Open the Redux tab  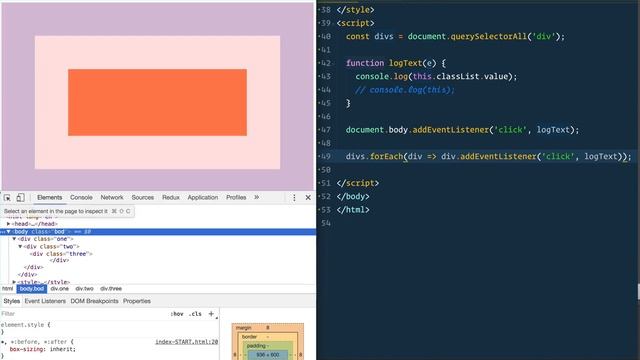[171, 198]
